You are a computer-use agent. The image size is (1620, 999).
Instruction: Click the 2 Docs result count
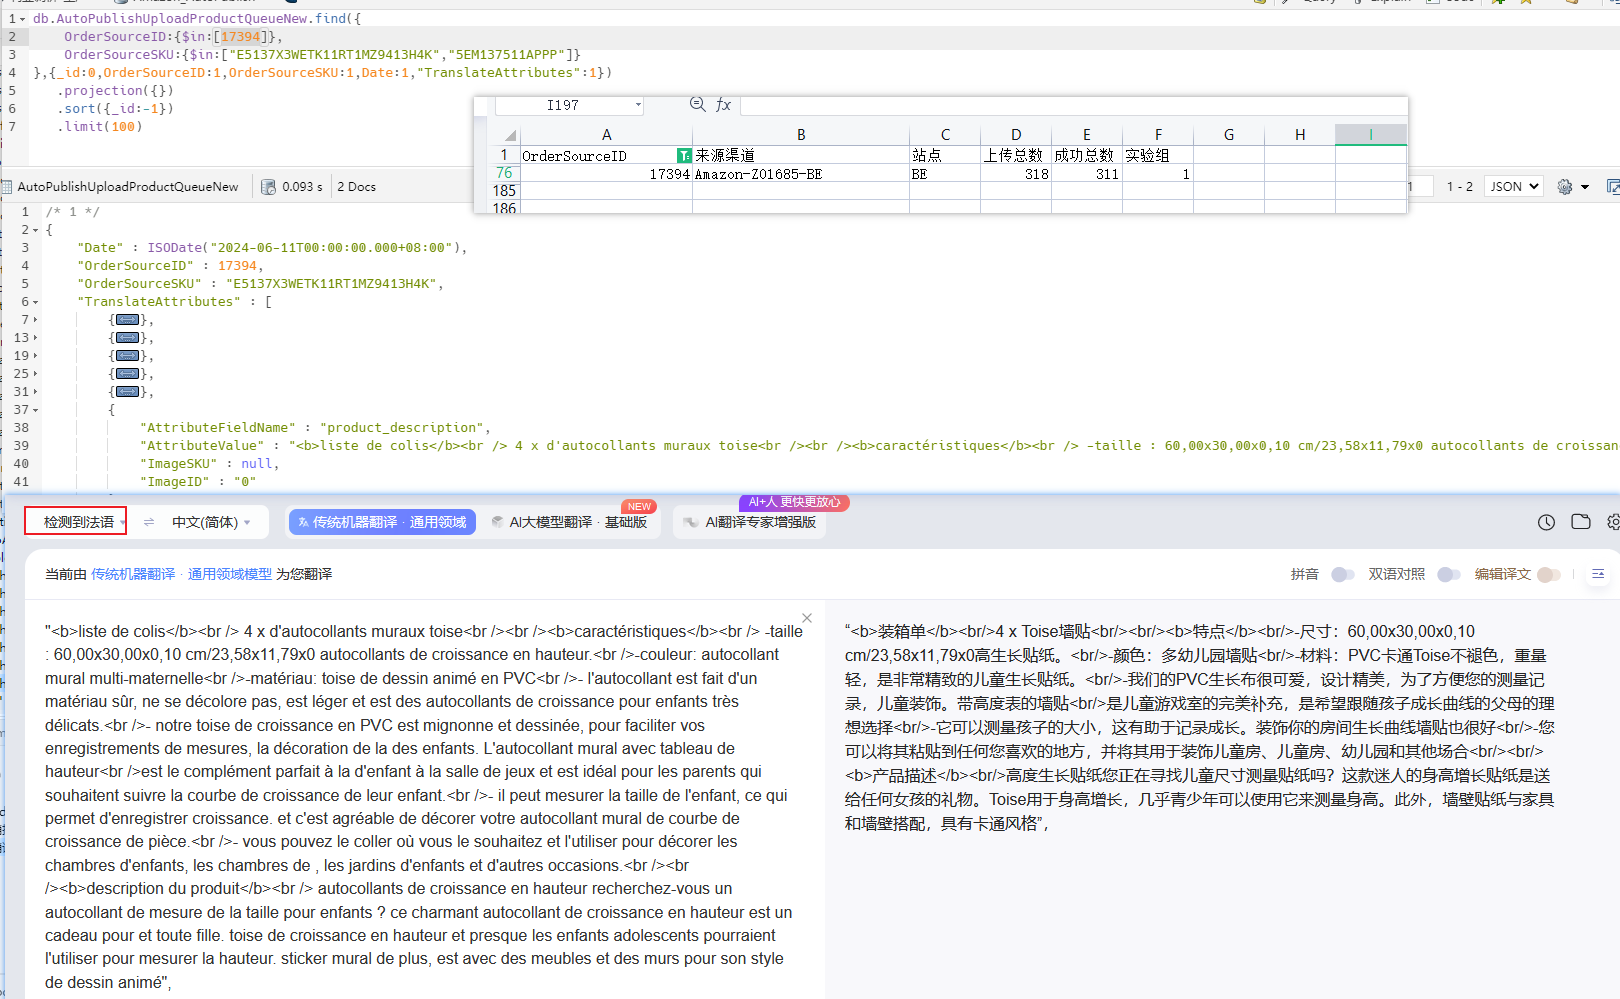357,187
